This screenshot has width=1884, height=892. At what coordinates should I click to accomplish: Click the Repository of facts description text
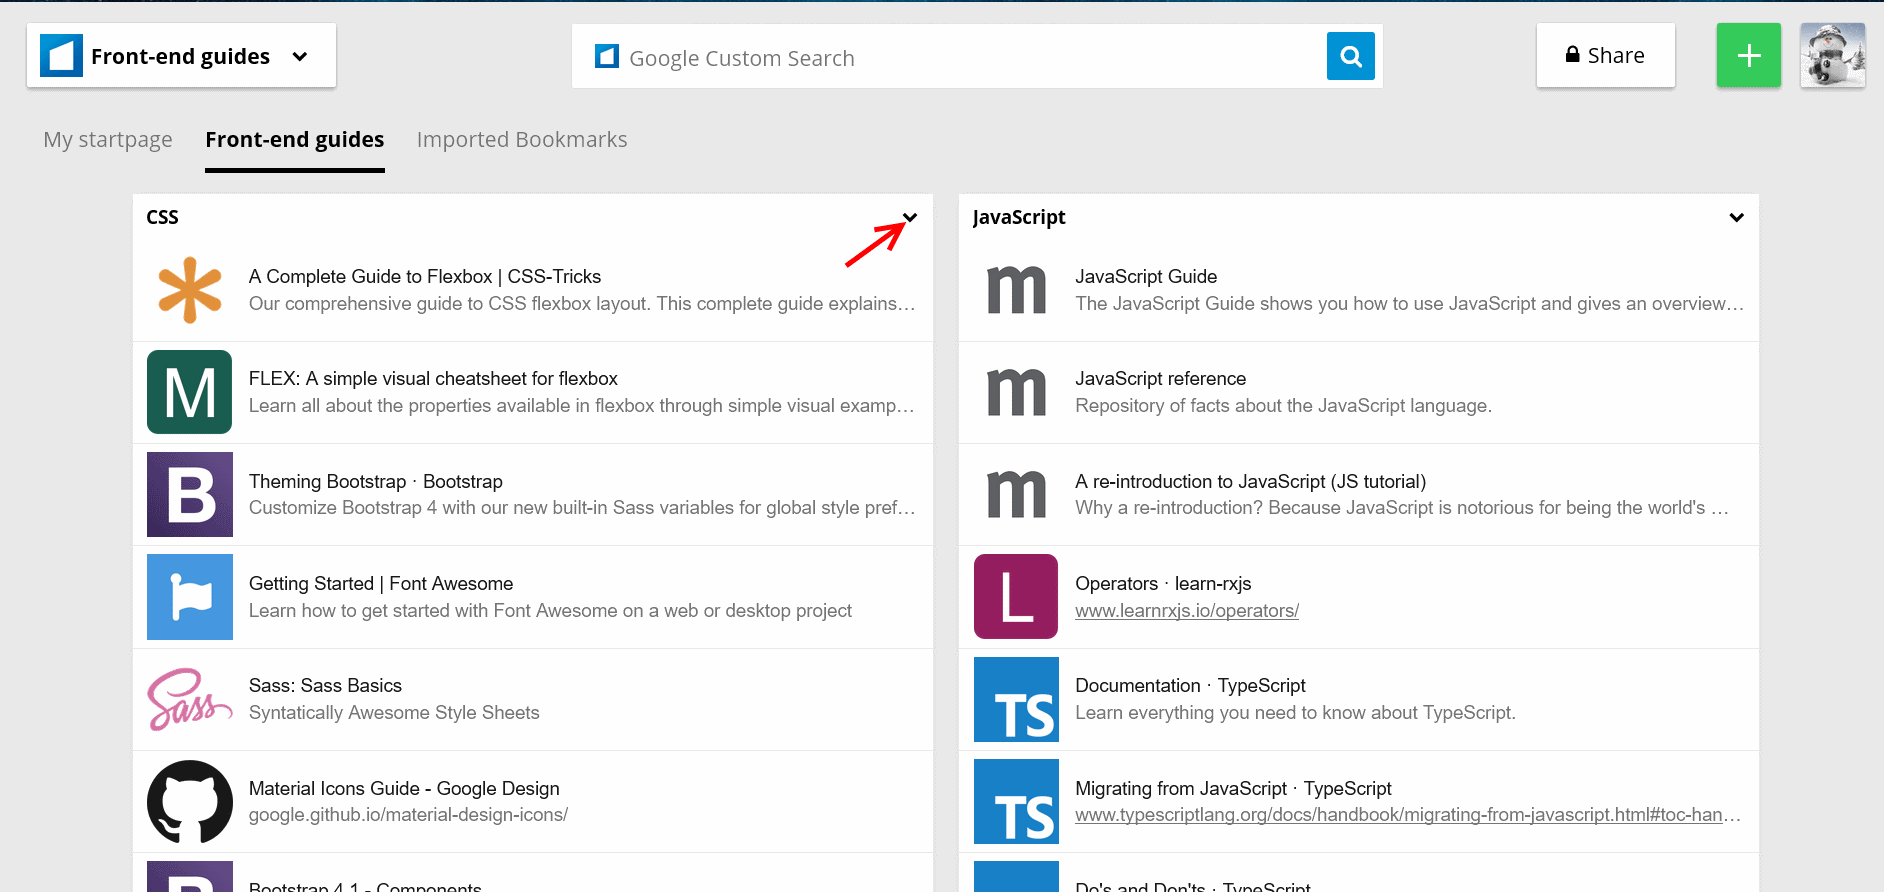click(x=1283, y=406)
